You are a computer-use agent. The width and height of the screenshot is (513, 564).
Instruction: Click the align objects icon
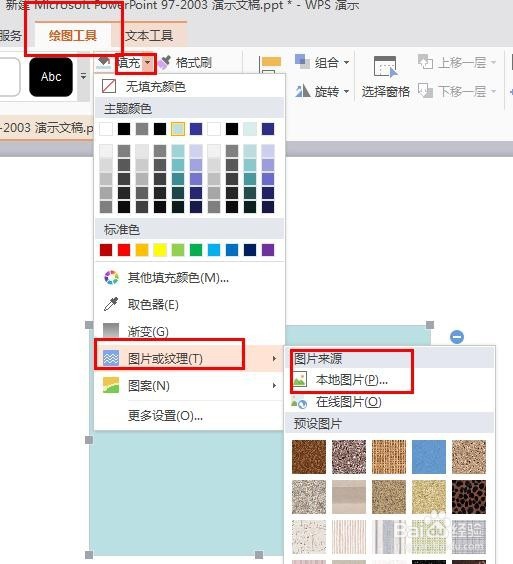coord(270,64)
